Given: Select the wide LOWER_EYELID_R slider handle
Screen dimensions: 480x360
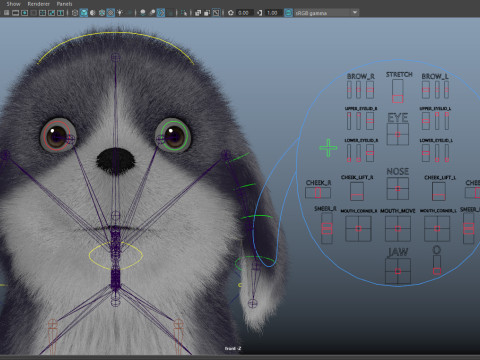Looking at the screenshot, I should coord(370,153).
